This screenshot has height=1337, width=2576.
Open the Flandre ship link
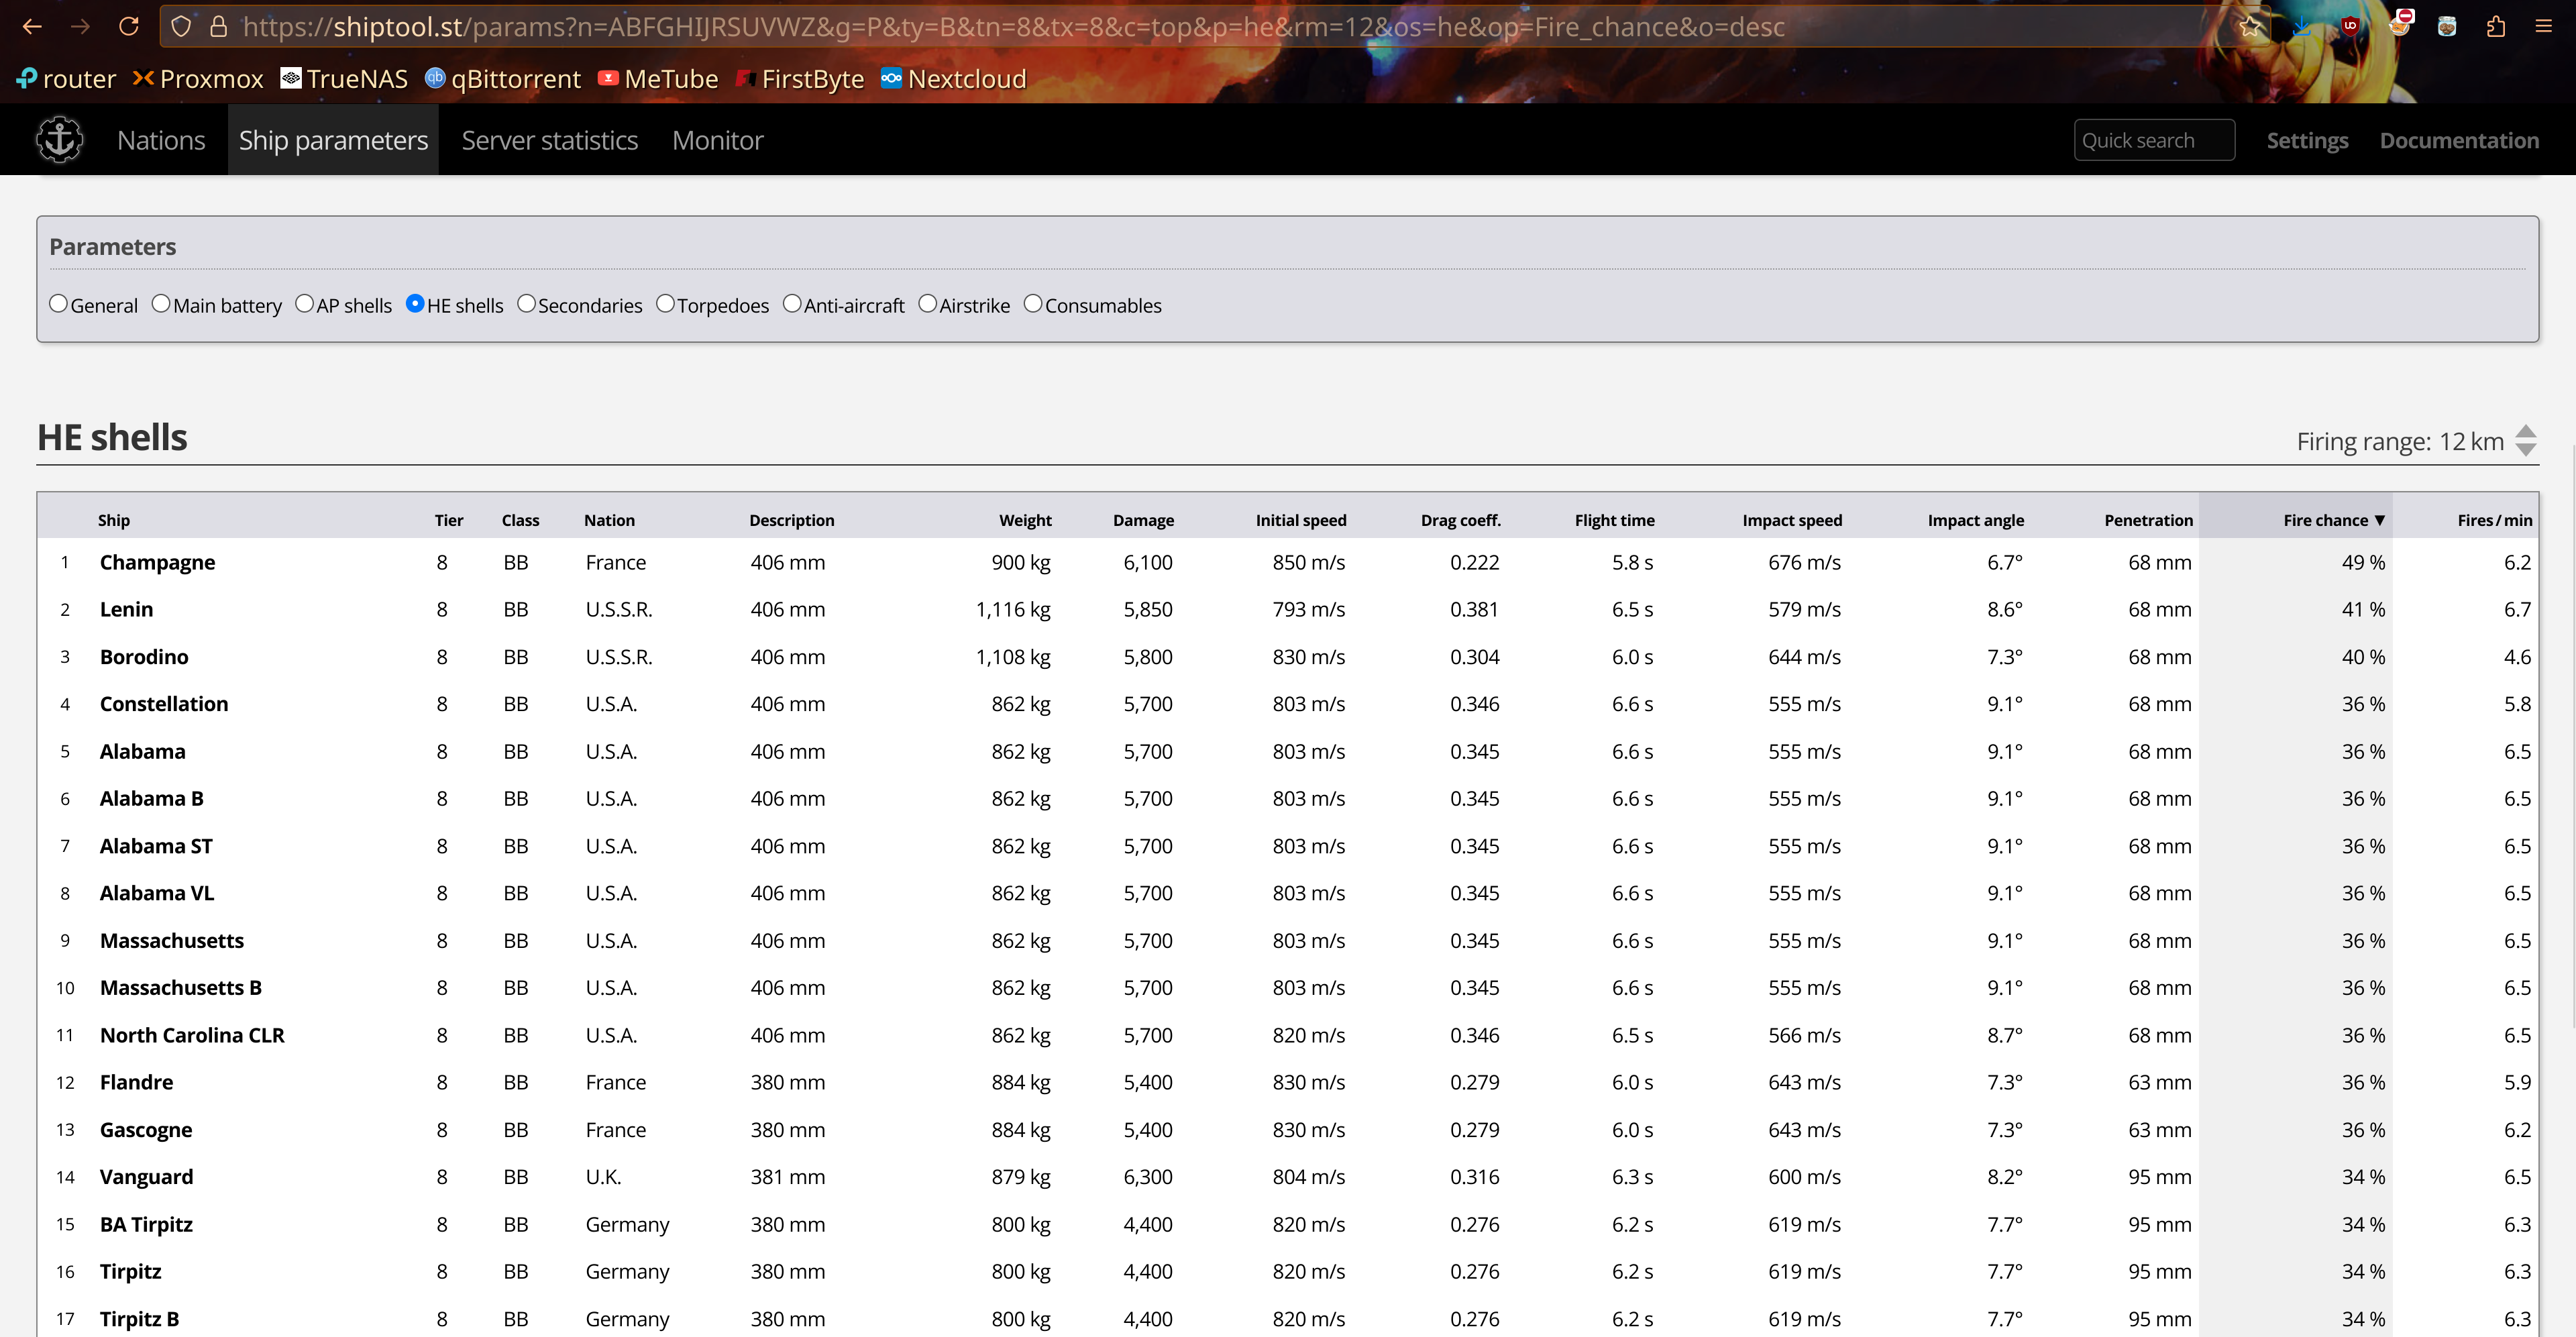tap(136, 1082)
